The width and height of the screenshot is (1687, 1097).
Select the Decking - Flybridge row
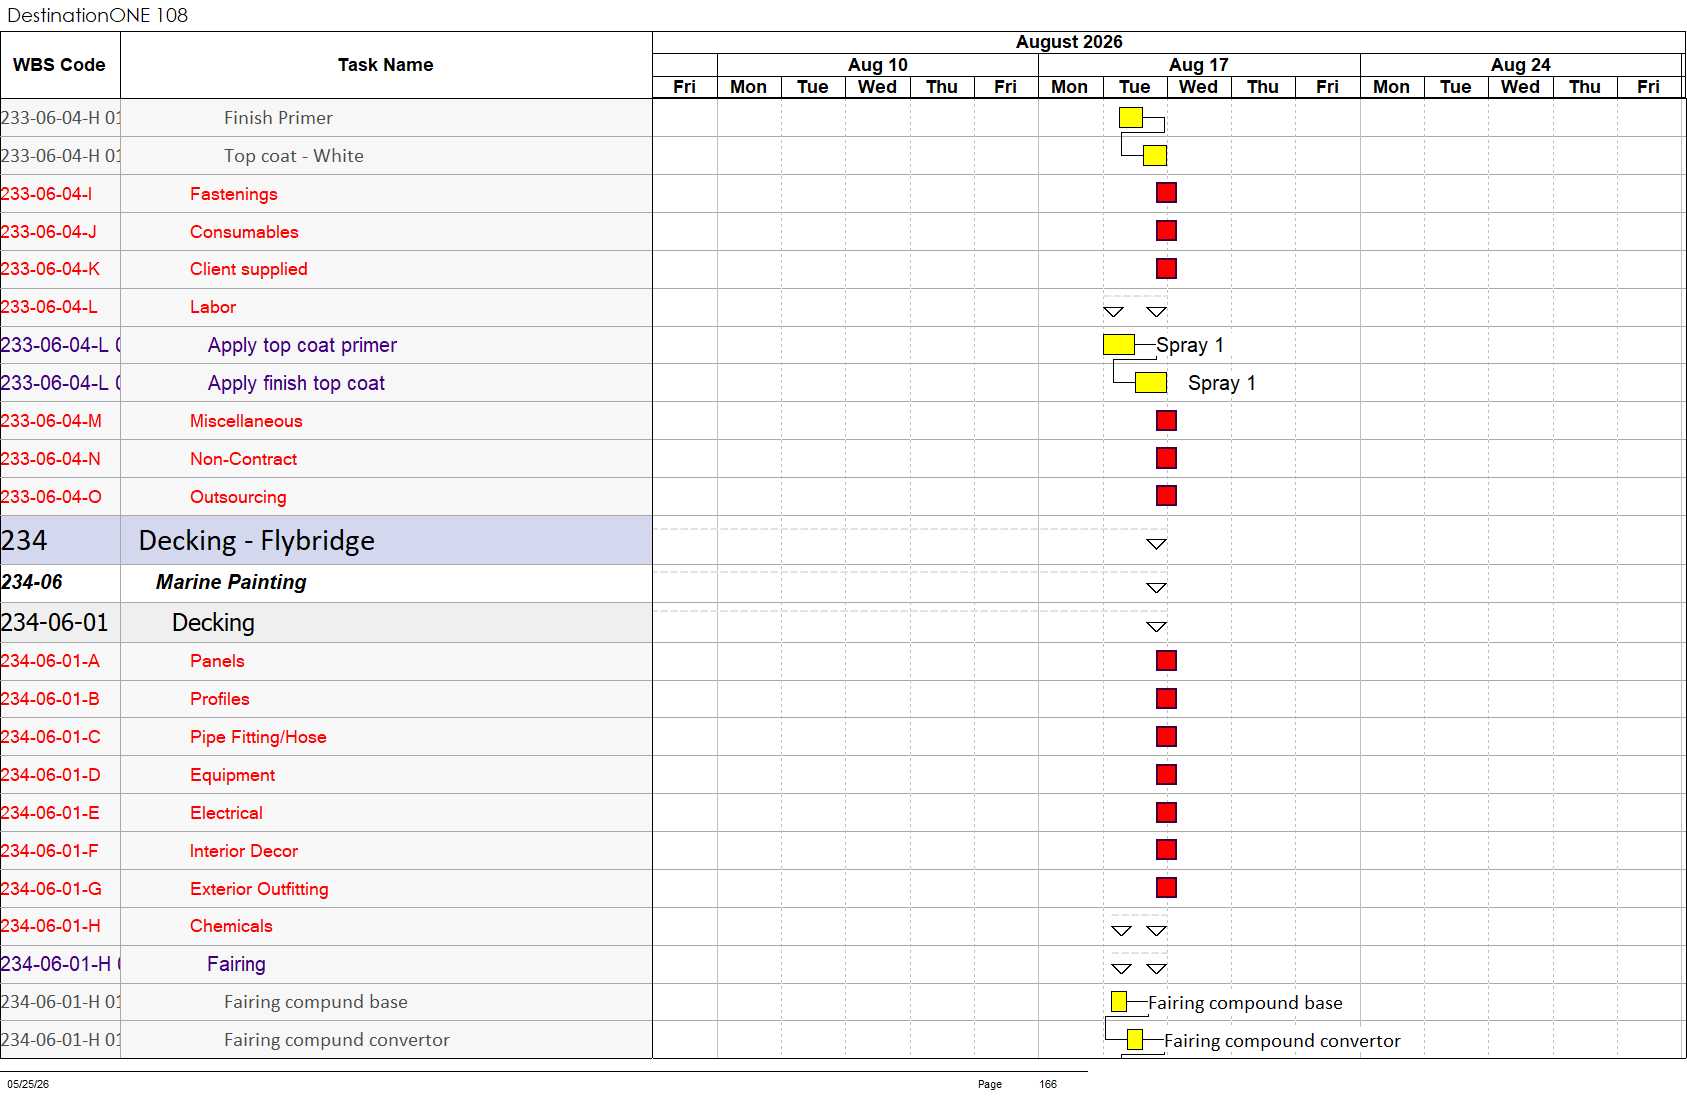point(326,541)
